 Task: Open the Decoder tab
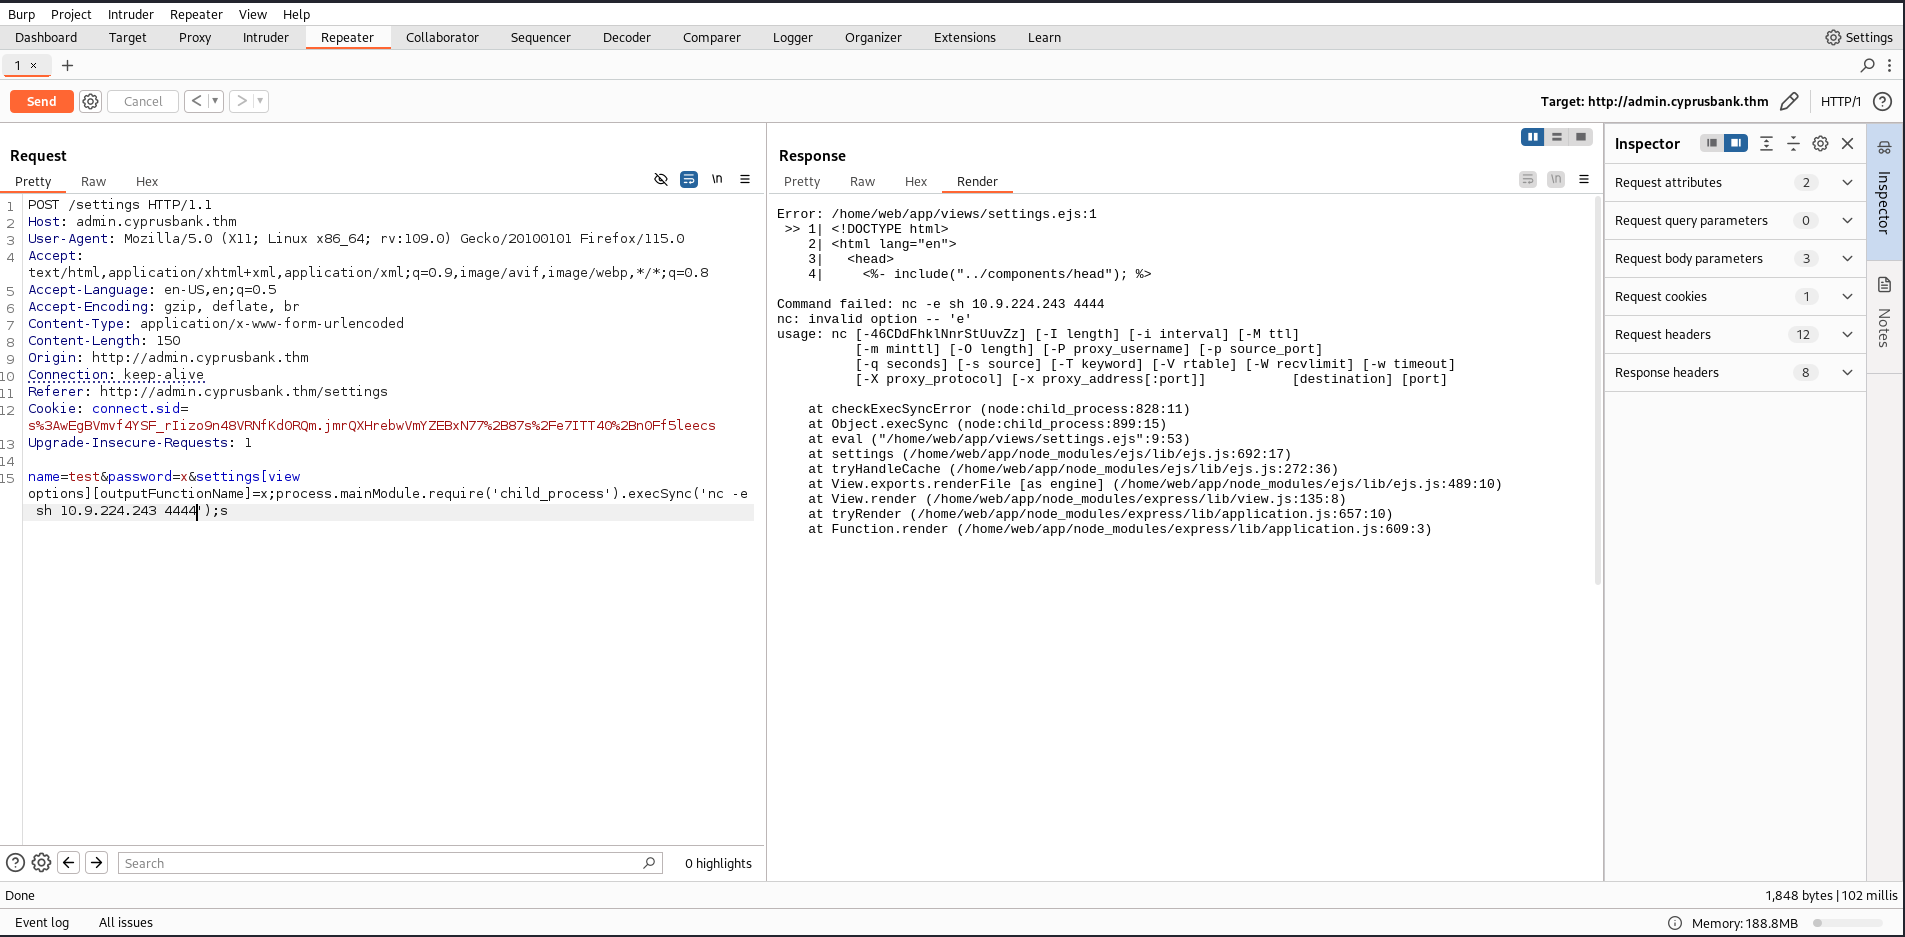(627, 37)
